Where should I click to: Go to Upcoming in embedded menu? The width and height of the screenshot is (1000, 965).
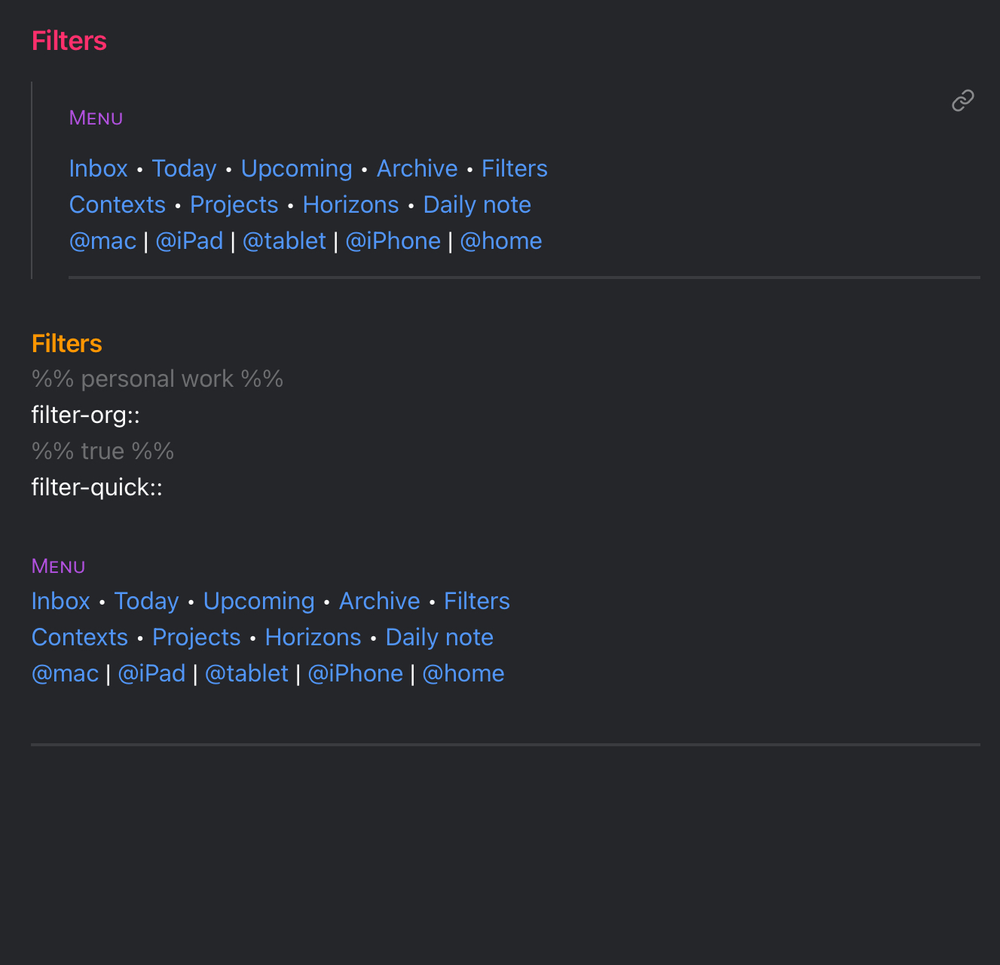(x=296, y=169)
